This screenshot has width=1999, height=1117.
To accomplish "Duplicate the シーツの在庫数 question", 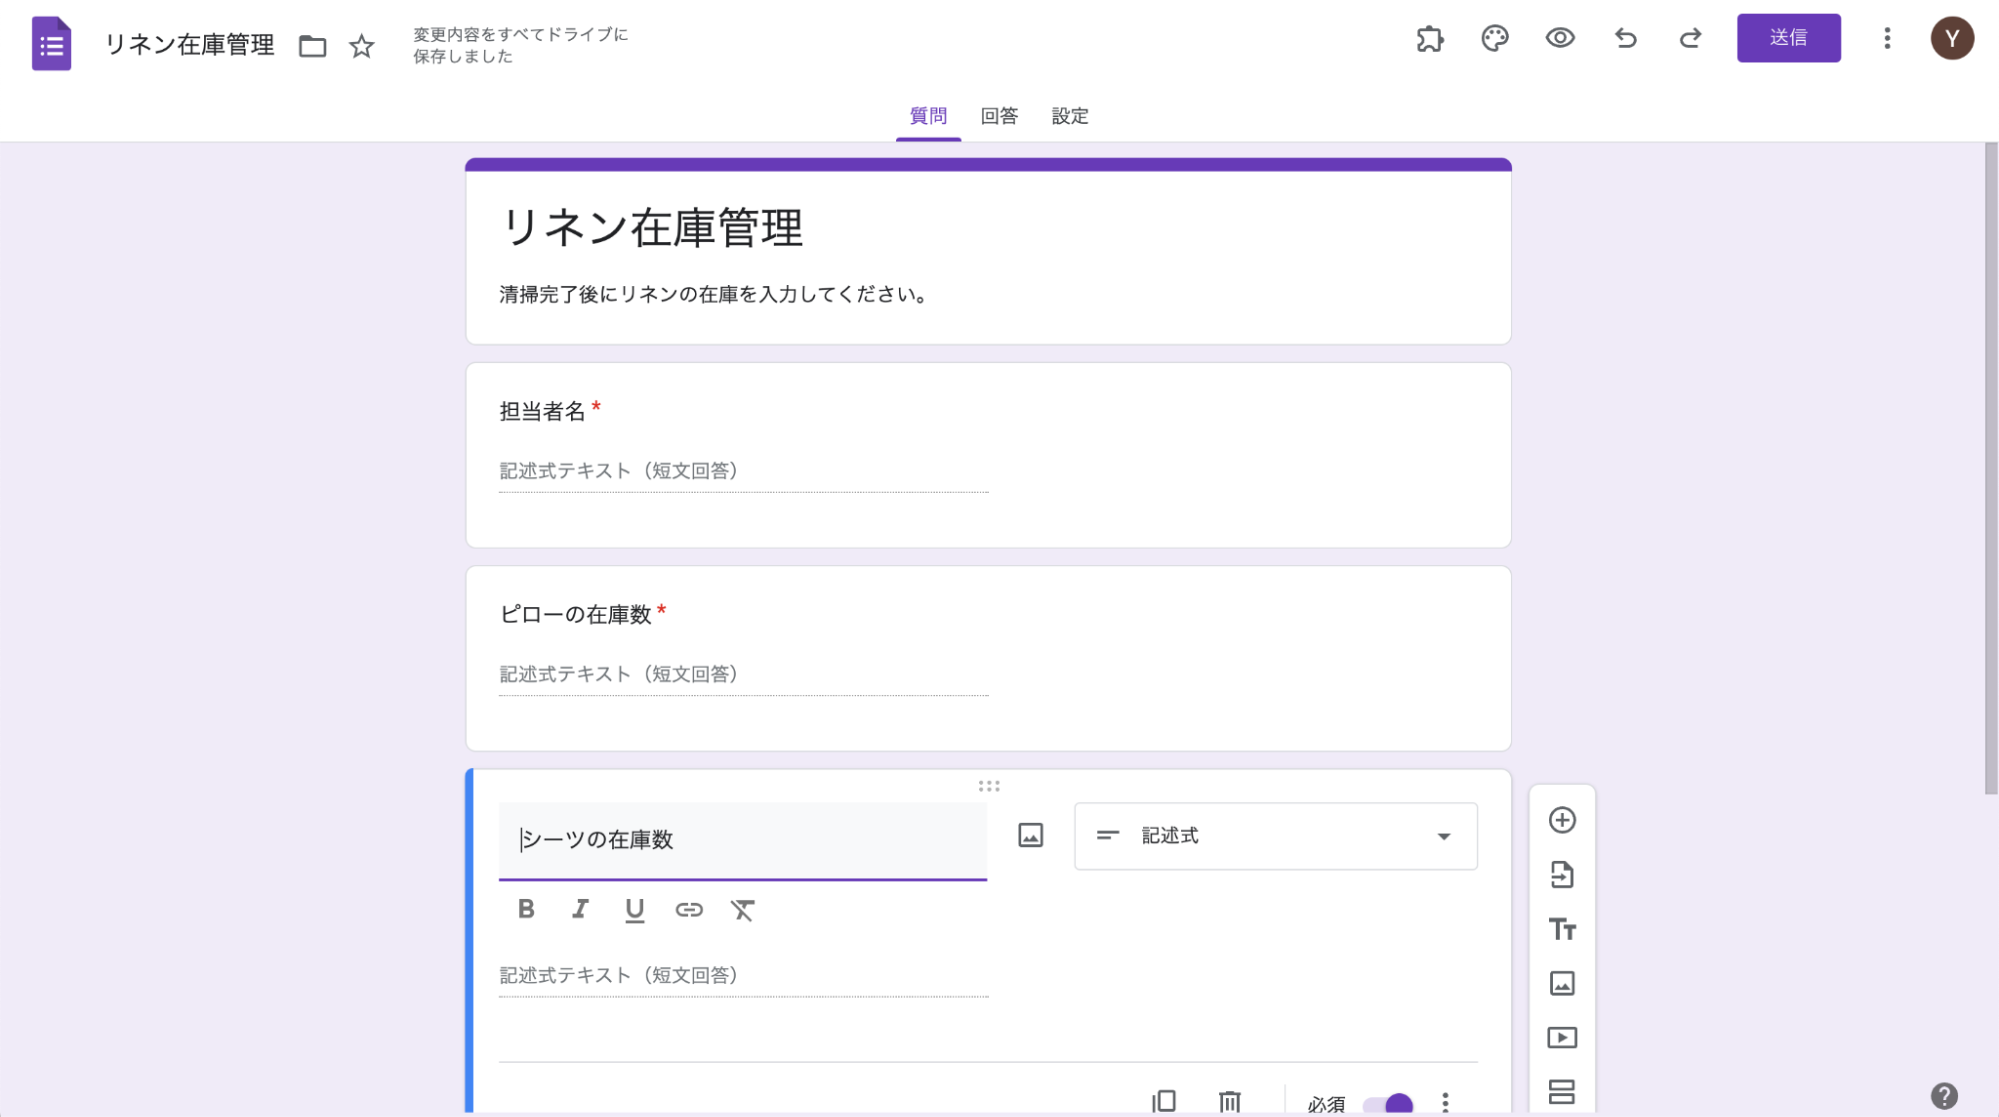I will click(x=1164, y=1101).
